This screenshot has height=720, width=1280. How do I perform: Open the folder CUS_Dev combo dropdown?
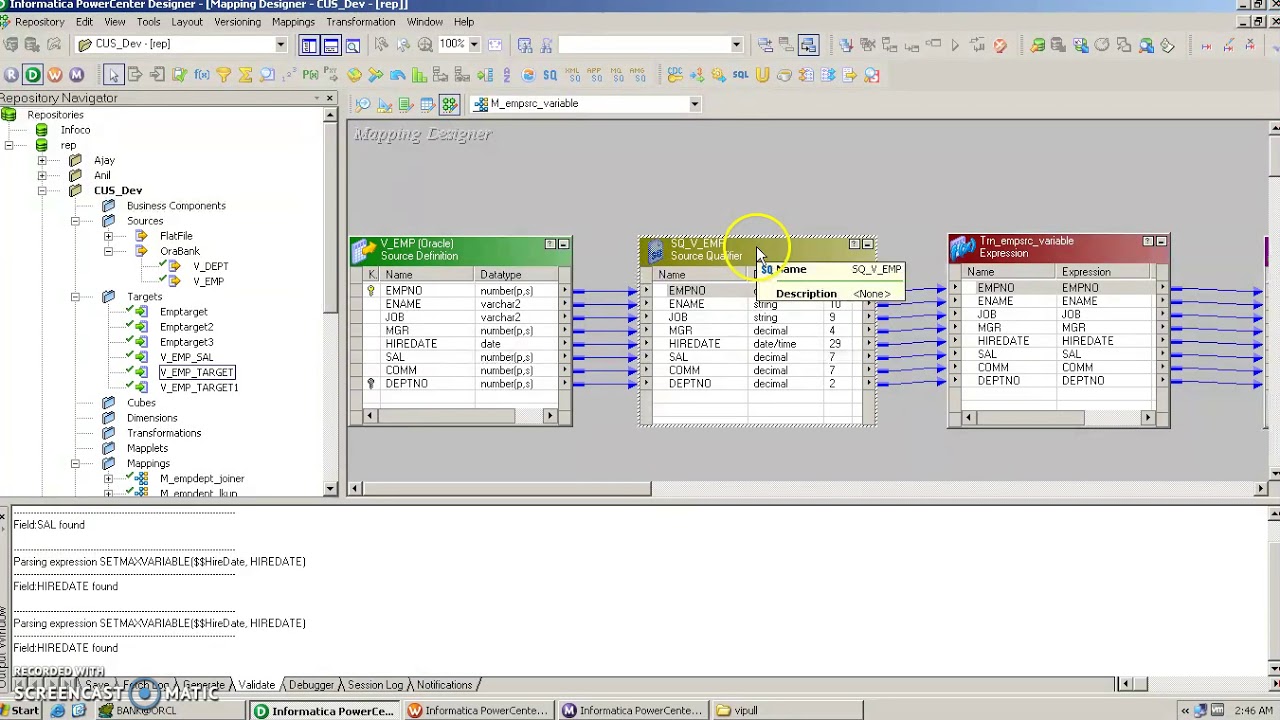pos(281,44)
